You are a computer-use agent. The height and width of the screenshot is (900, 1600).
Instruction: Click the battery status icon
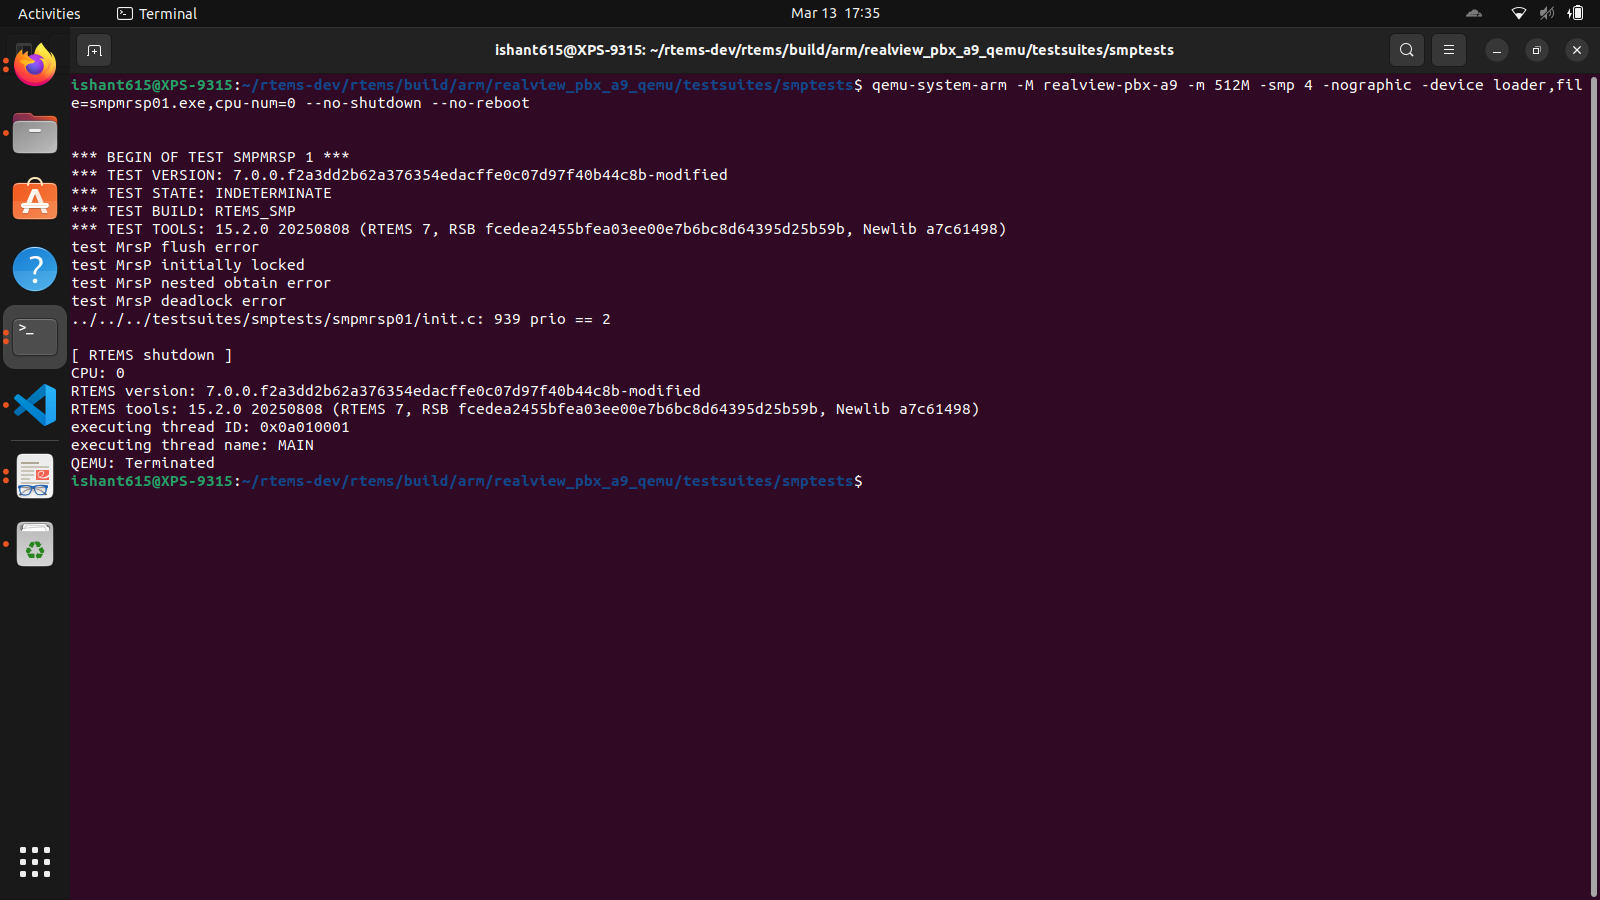(x=1576, y=14)
